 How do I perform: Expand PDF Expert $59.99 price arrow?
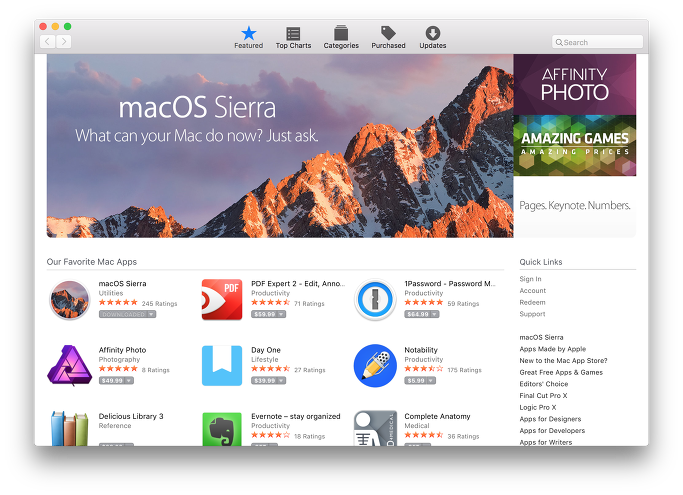pos(281,314)
